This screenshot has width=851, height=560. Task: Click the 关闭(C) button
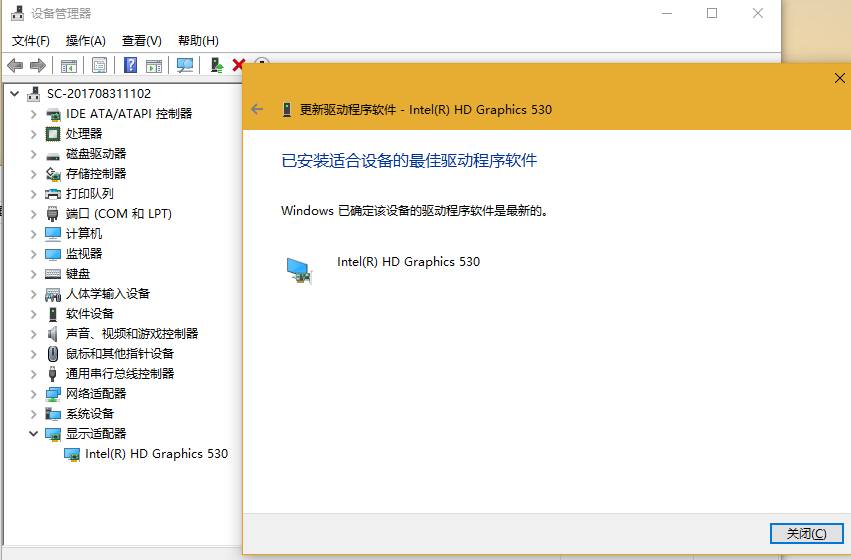[x=806, y=533]
